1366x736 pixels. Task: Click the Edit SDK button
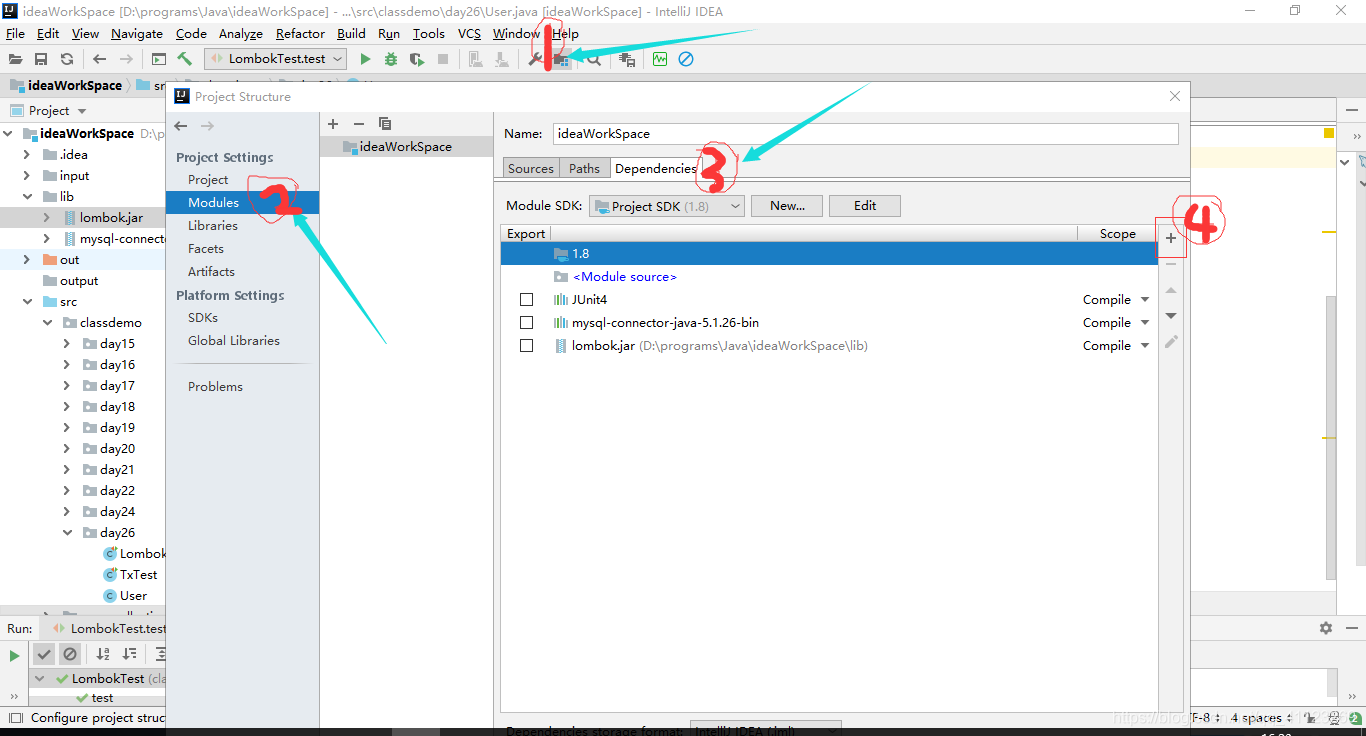(865, 206)
